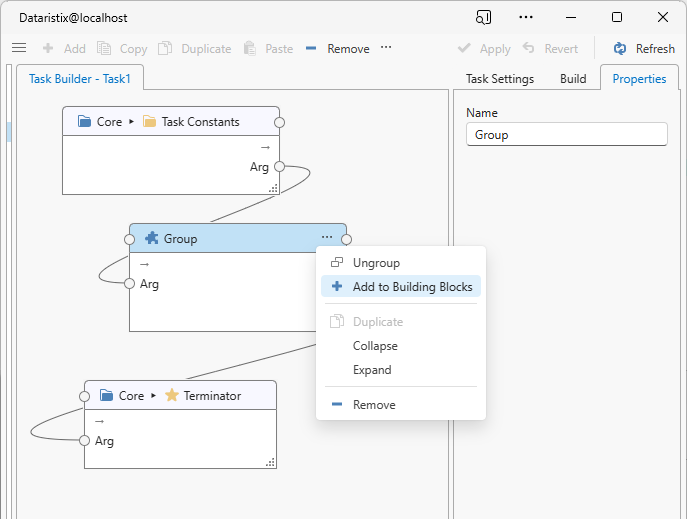This screenshot has width=687, height=519.
Task: Select the Properties tab
Action: [x=639, y=79]
